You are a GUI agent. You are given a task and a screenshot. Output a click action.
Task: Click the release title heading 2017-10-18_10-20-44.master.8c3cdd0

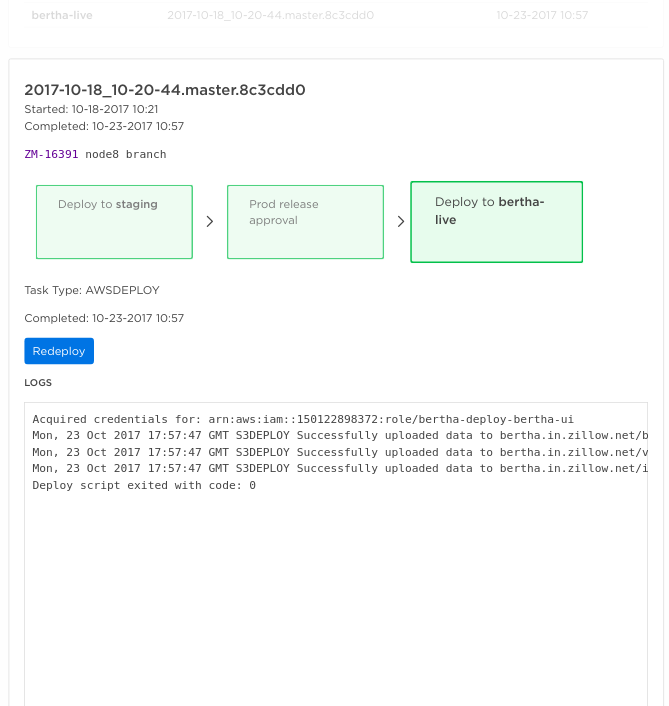tap(165, 90)
